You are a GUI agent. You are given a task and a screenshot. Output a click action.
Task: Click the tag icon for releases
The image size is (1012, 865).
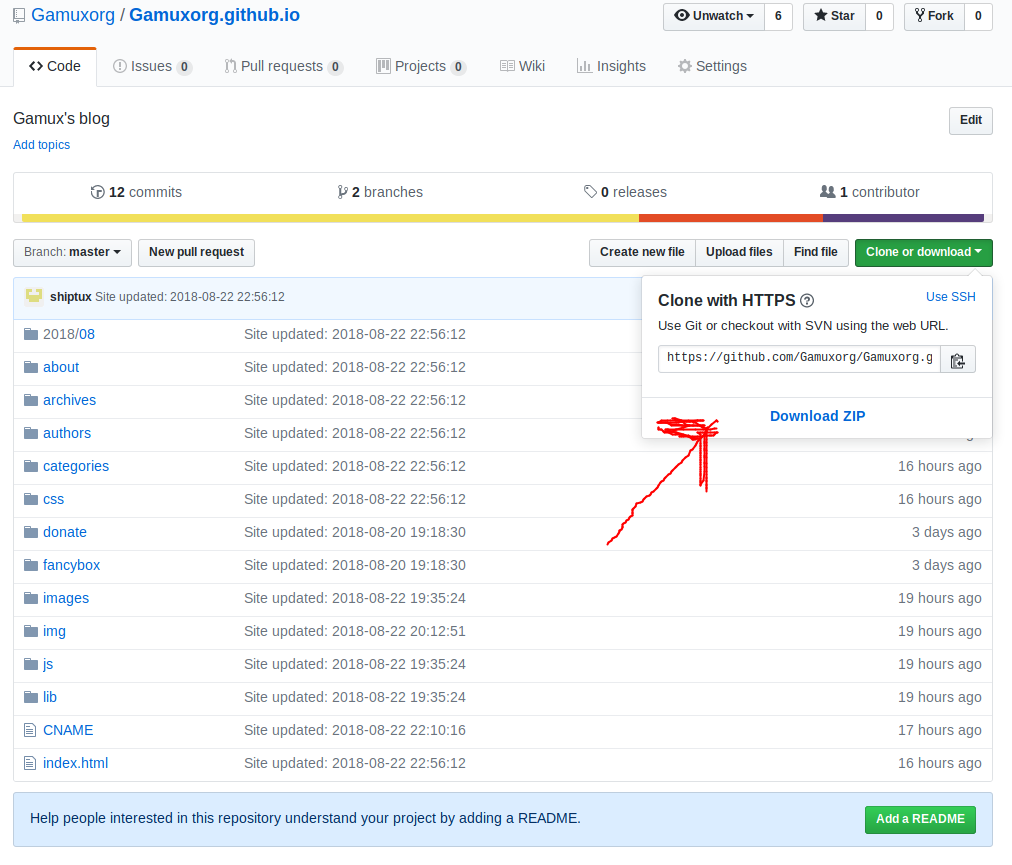[x=590, y=192]
